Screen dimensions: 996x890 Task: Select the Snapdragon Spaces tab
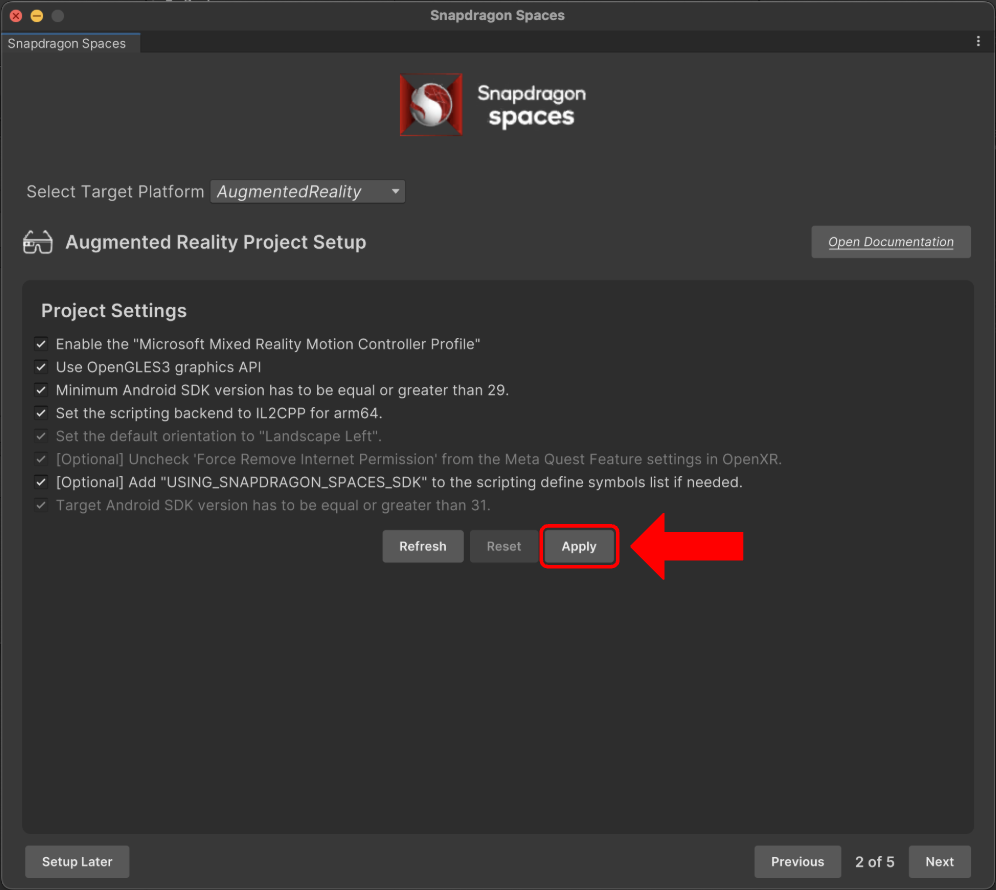(70, 43)
